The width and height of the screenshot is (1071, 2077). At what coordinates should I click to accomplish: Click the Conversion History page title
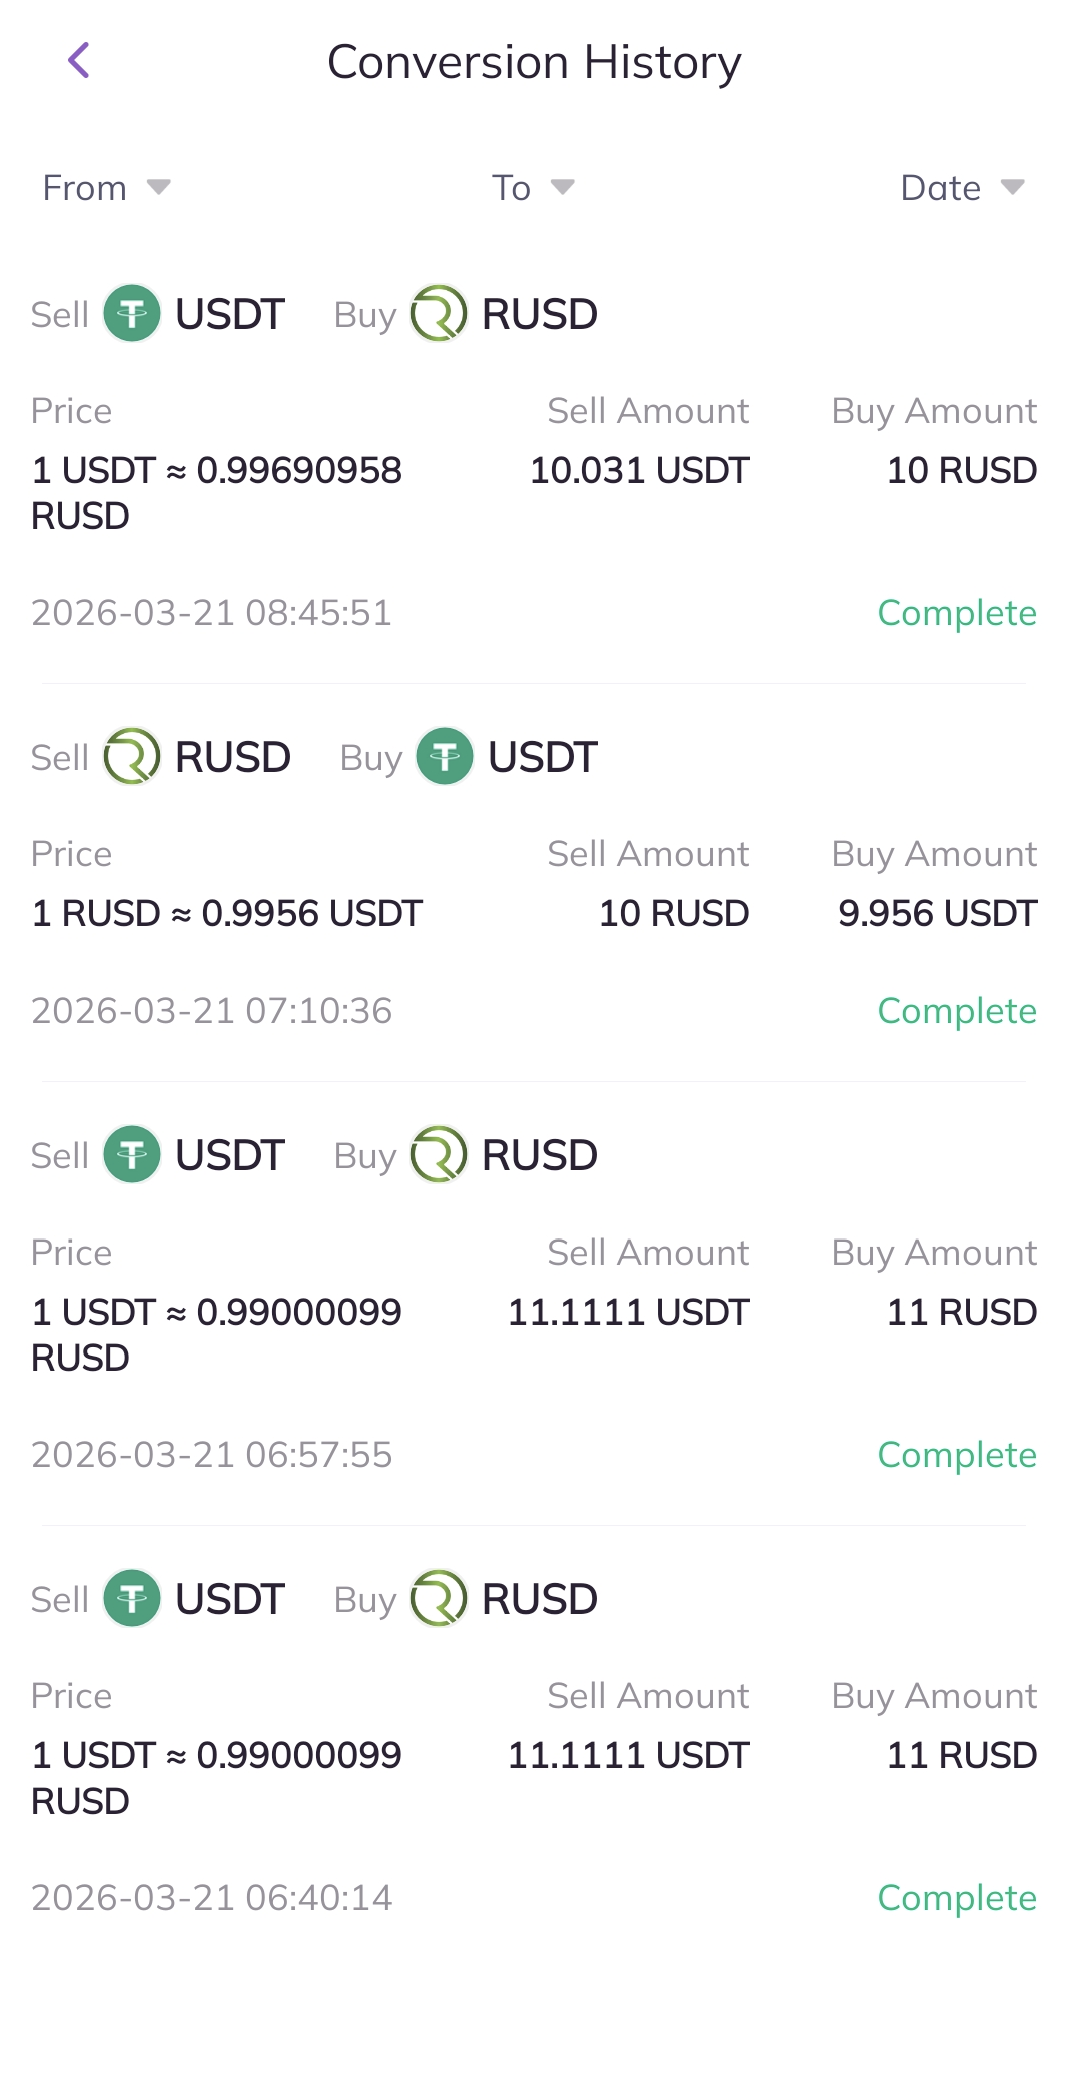(x=534, y=62)
